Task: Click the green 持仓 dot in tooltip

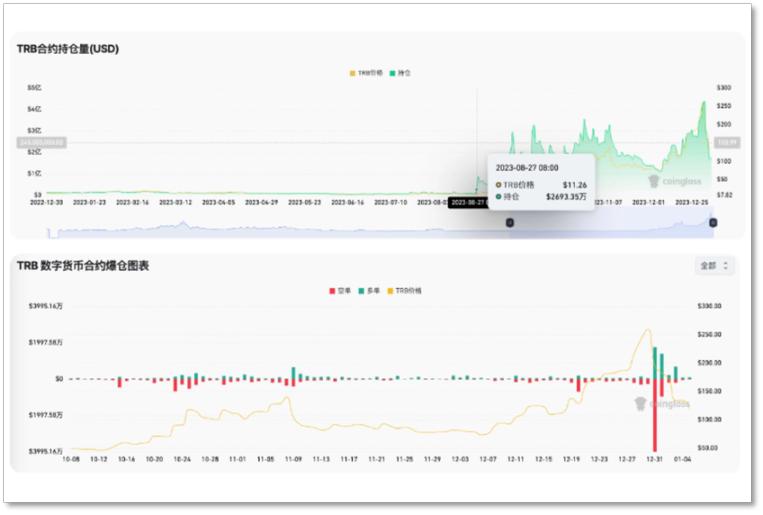Action: pyautogui.click(x=498, y=197)
